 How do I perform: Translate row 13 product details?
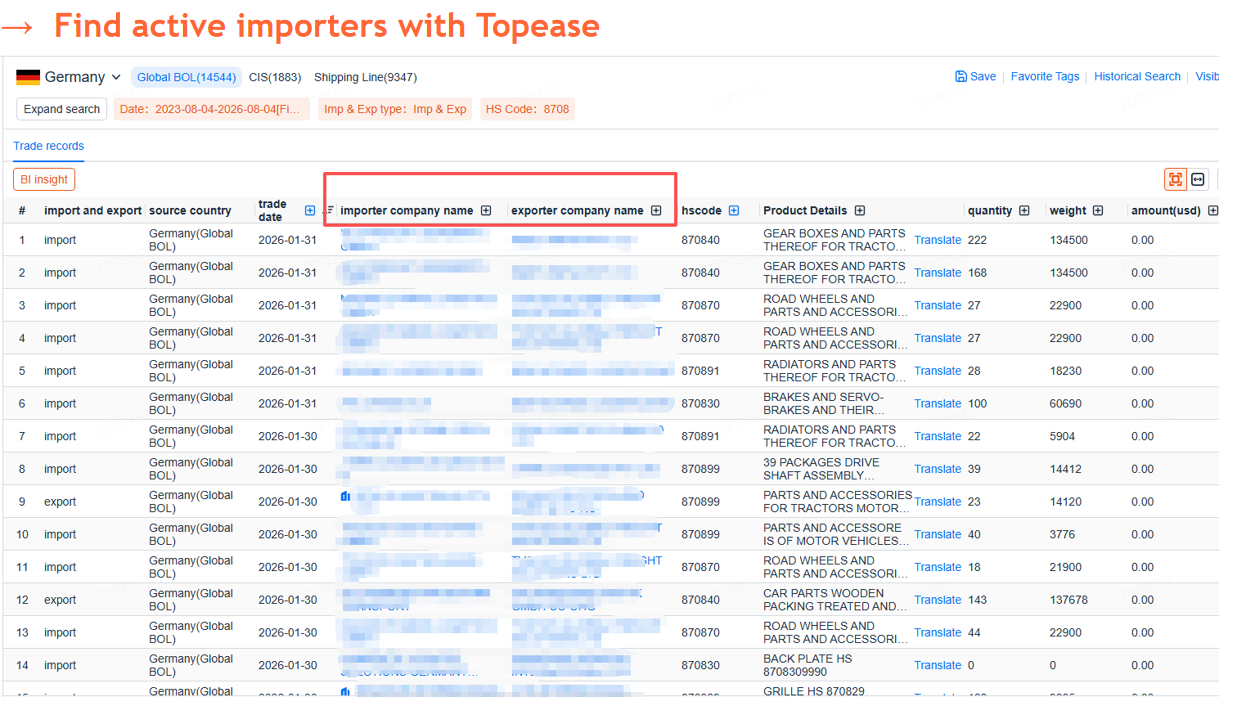tap(937, 633)
